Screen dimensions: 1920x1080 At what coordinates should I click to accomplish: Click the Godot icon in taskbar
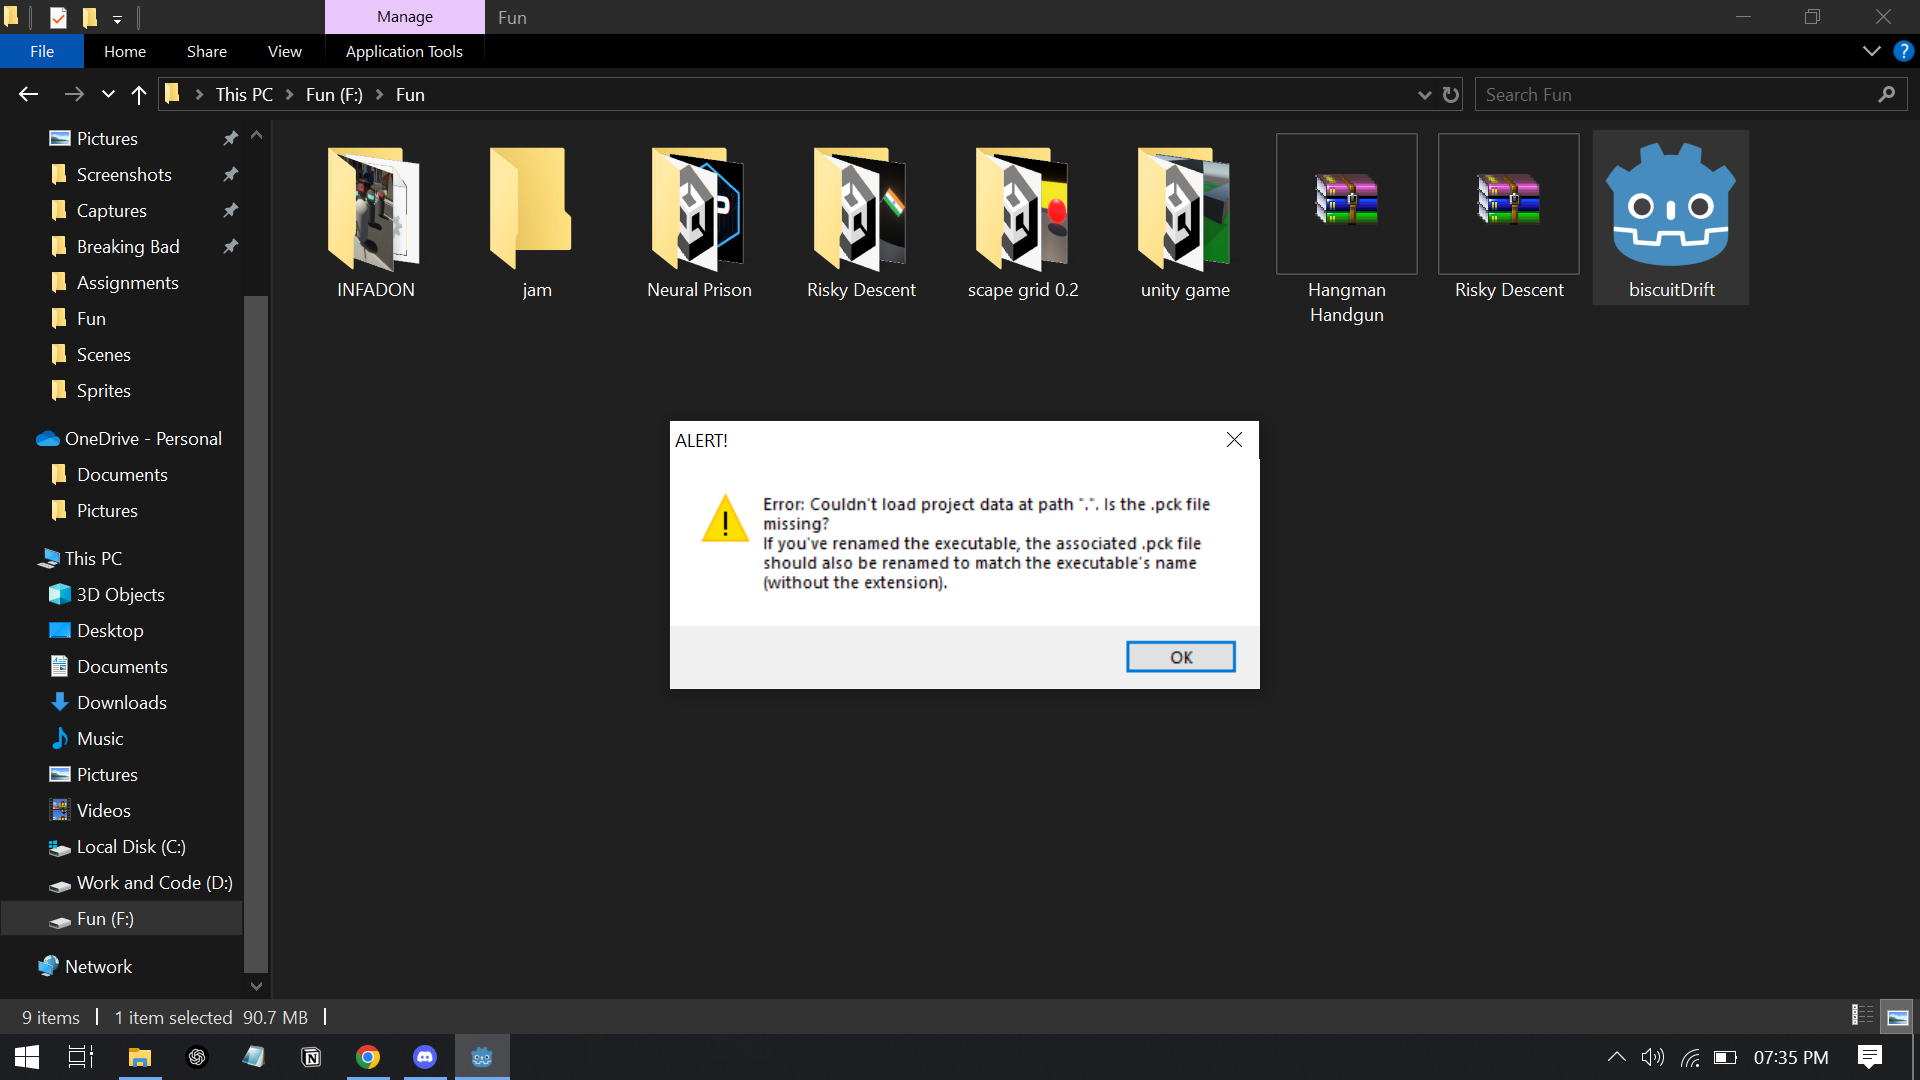point(482,1057)
